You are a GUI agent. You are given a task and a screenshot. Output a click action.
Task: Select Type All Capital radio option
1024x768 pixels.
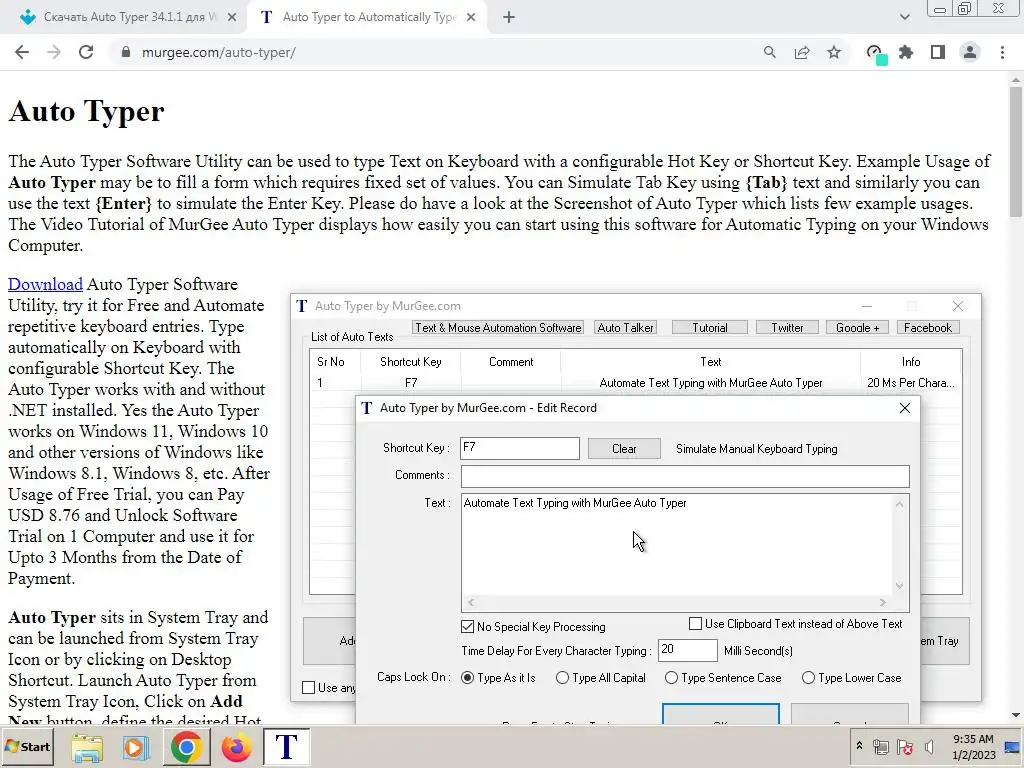(562, 678)
